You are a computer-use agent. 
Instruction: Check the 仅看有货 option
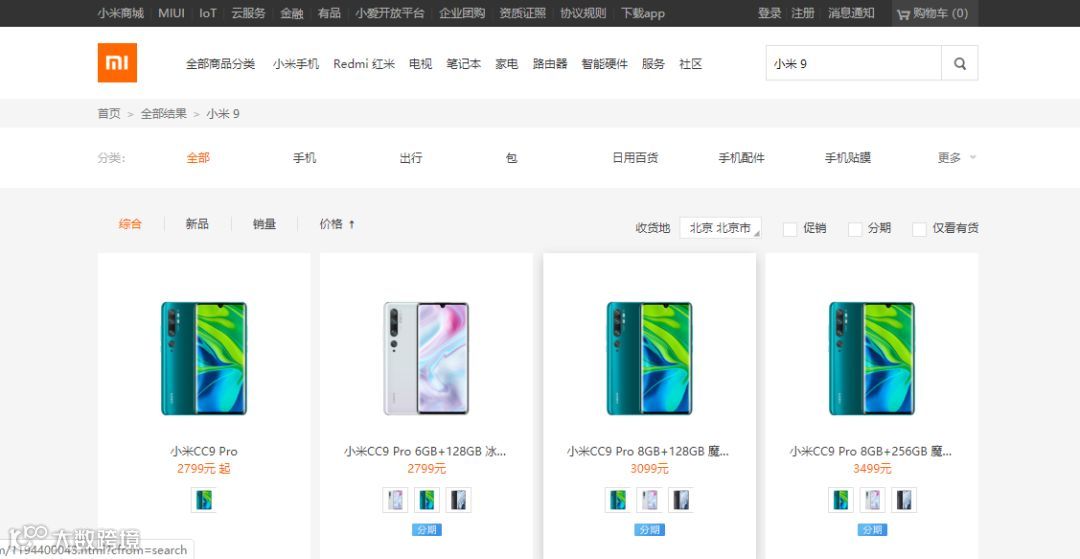click(919, 229)
